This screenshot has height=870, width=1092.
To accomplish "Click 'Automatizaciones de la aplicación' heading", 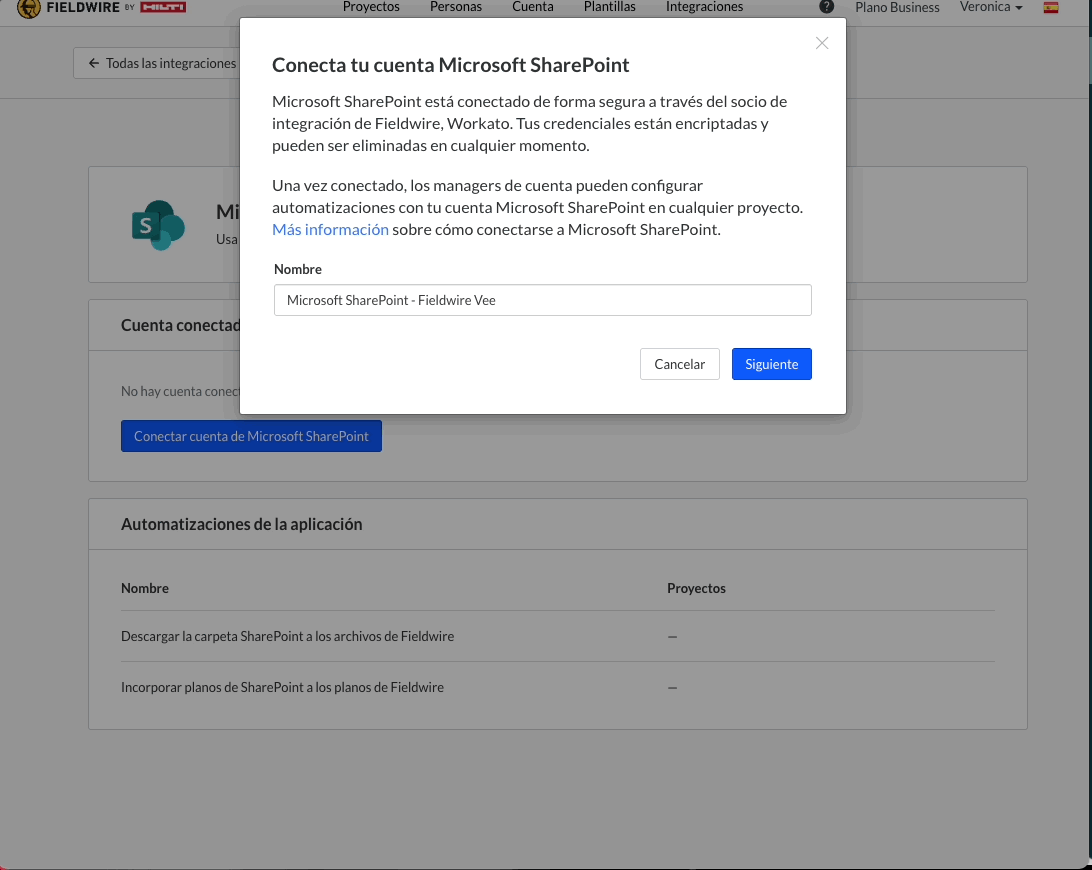I will tap(242, 524).
